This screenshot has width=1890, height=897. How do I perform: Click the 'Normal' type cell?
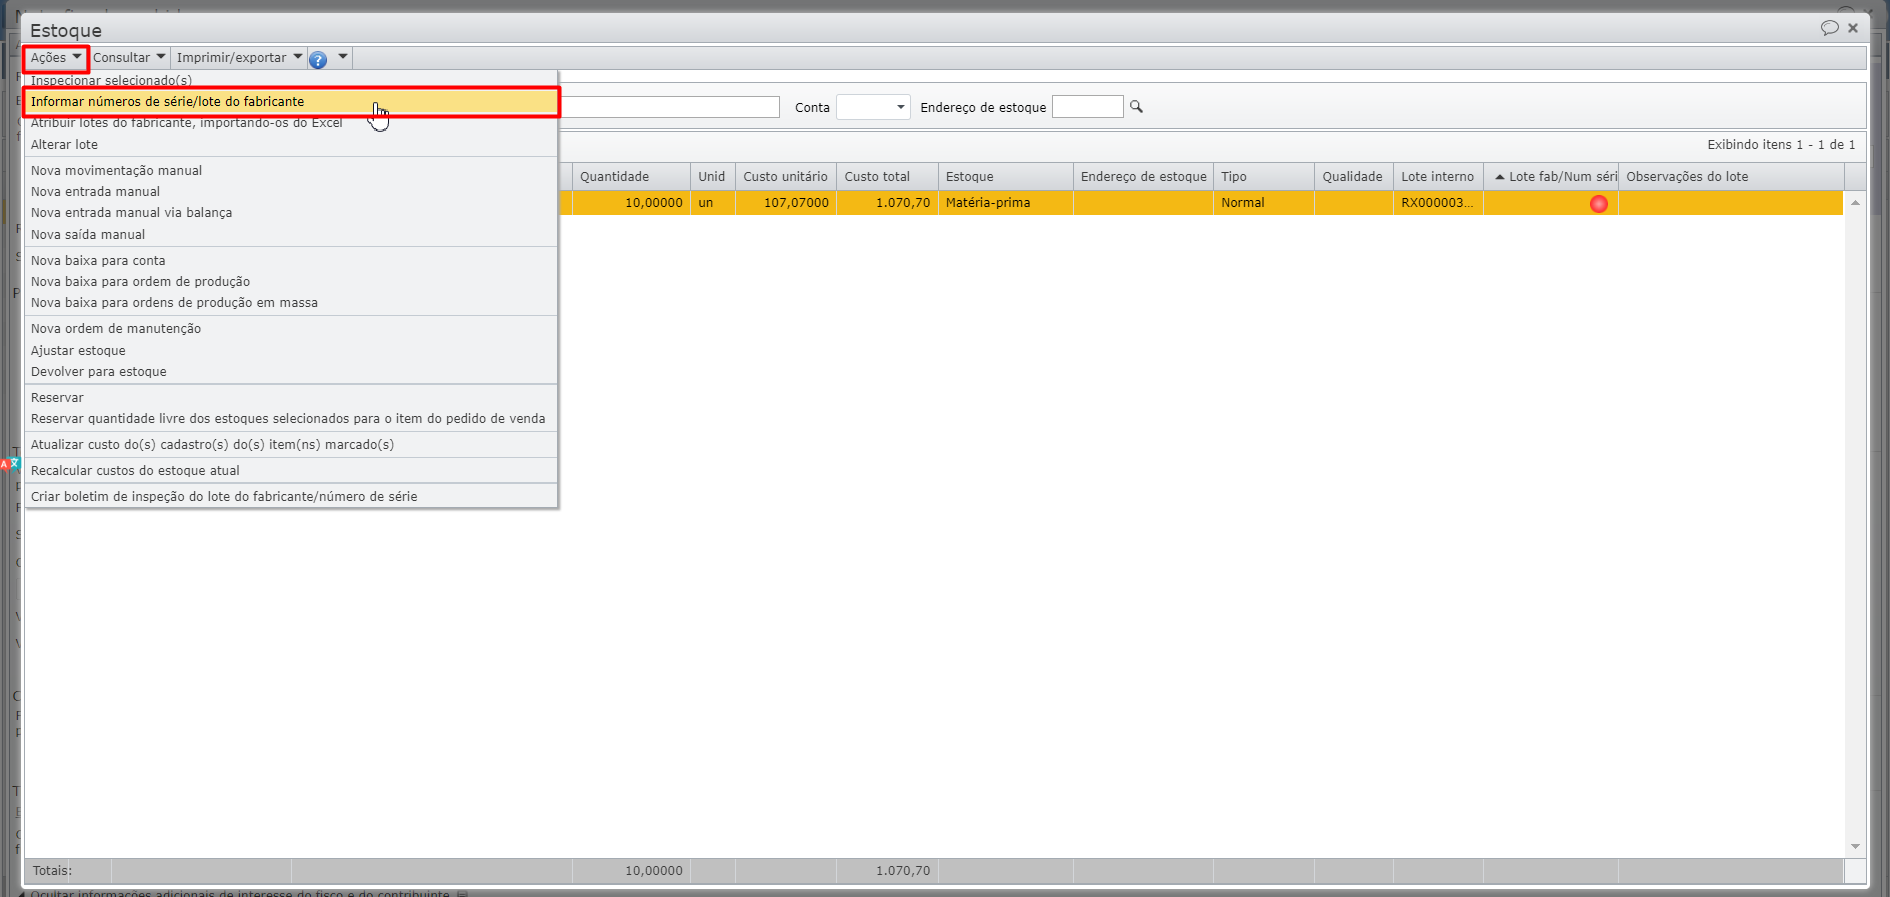[1264, 203]
